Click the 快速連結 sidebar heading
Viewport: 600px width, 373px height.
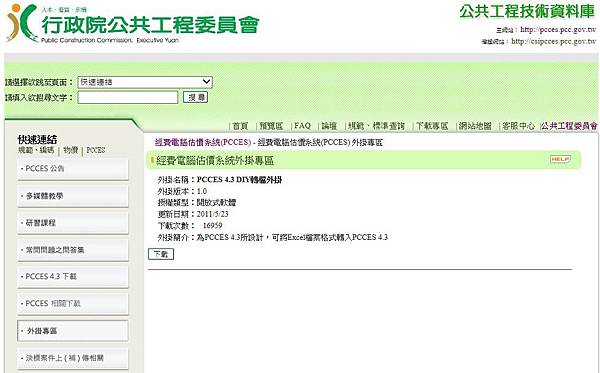[37, 139]
